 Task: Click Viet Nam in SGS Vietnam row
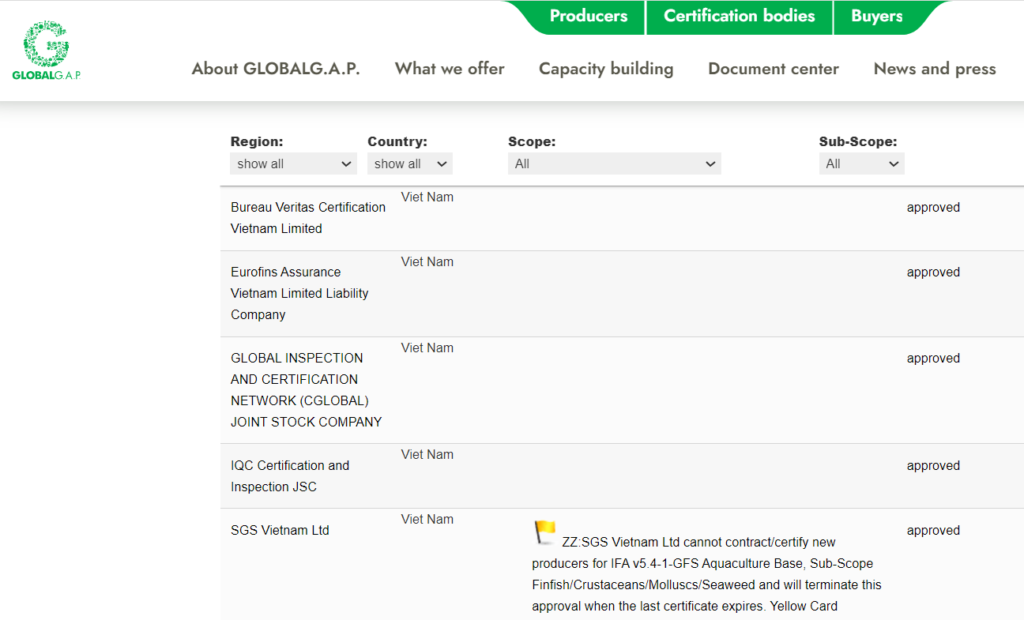point(427,519)
